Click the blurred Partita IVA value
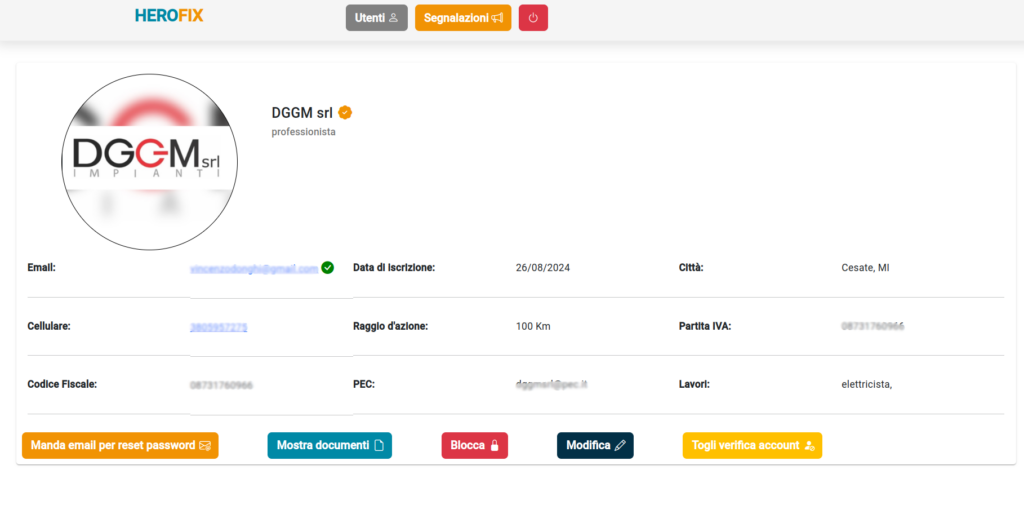The image size is (1024, 527). 873,326
